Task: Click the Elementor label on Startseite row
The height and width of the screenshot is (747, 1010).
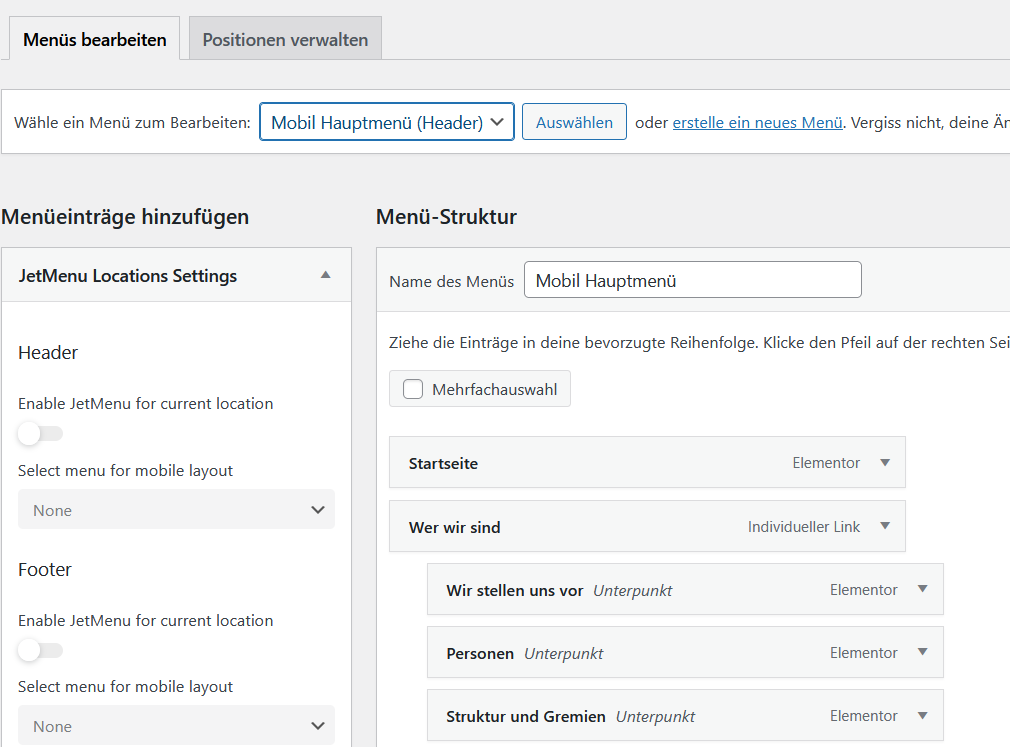Action: [x=826, y=463]
